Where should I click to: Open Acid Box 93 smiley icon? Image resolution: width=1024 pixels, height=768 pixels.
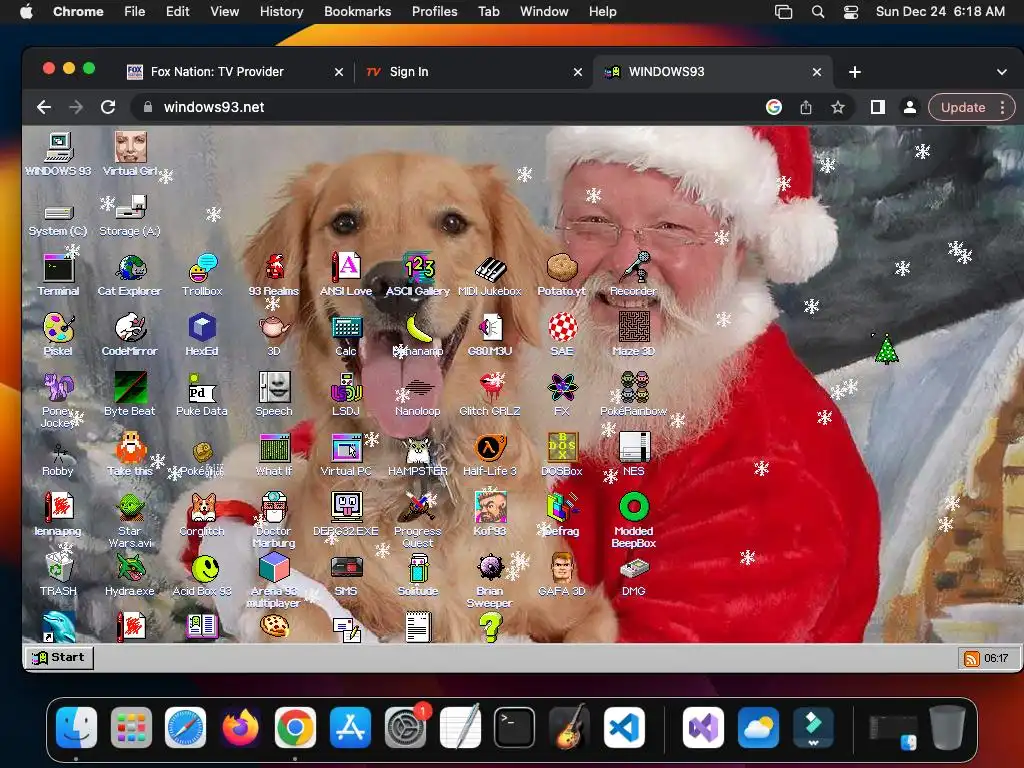tap(202, 575)
